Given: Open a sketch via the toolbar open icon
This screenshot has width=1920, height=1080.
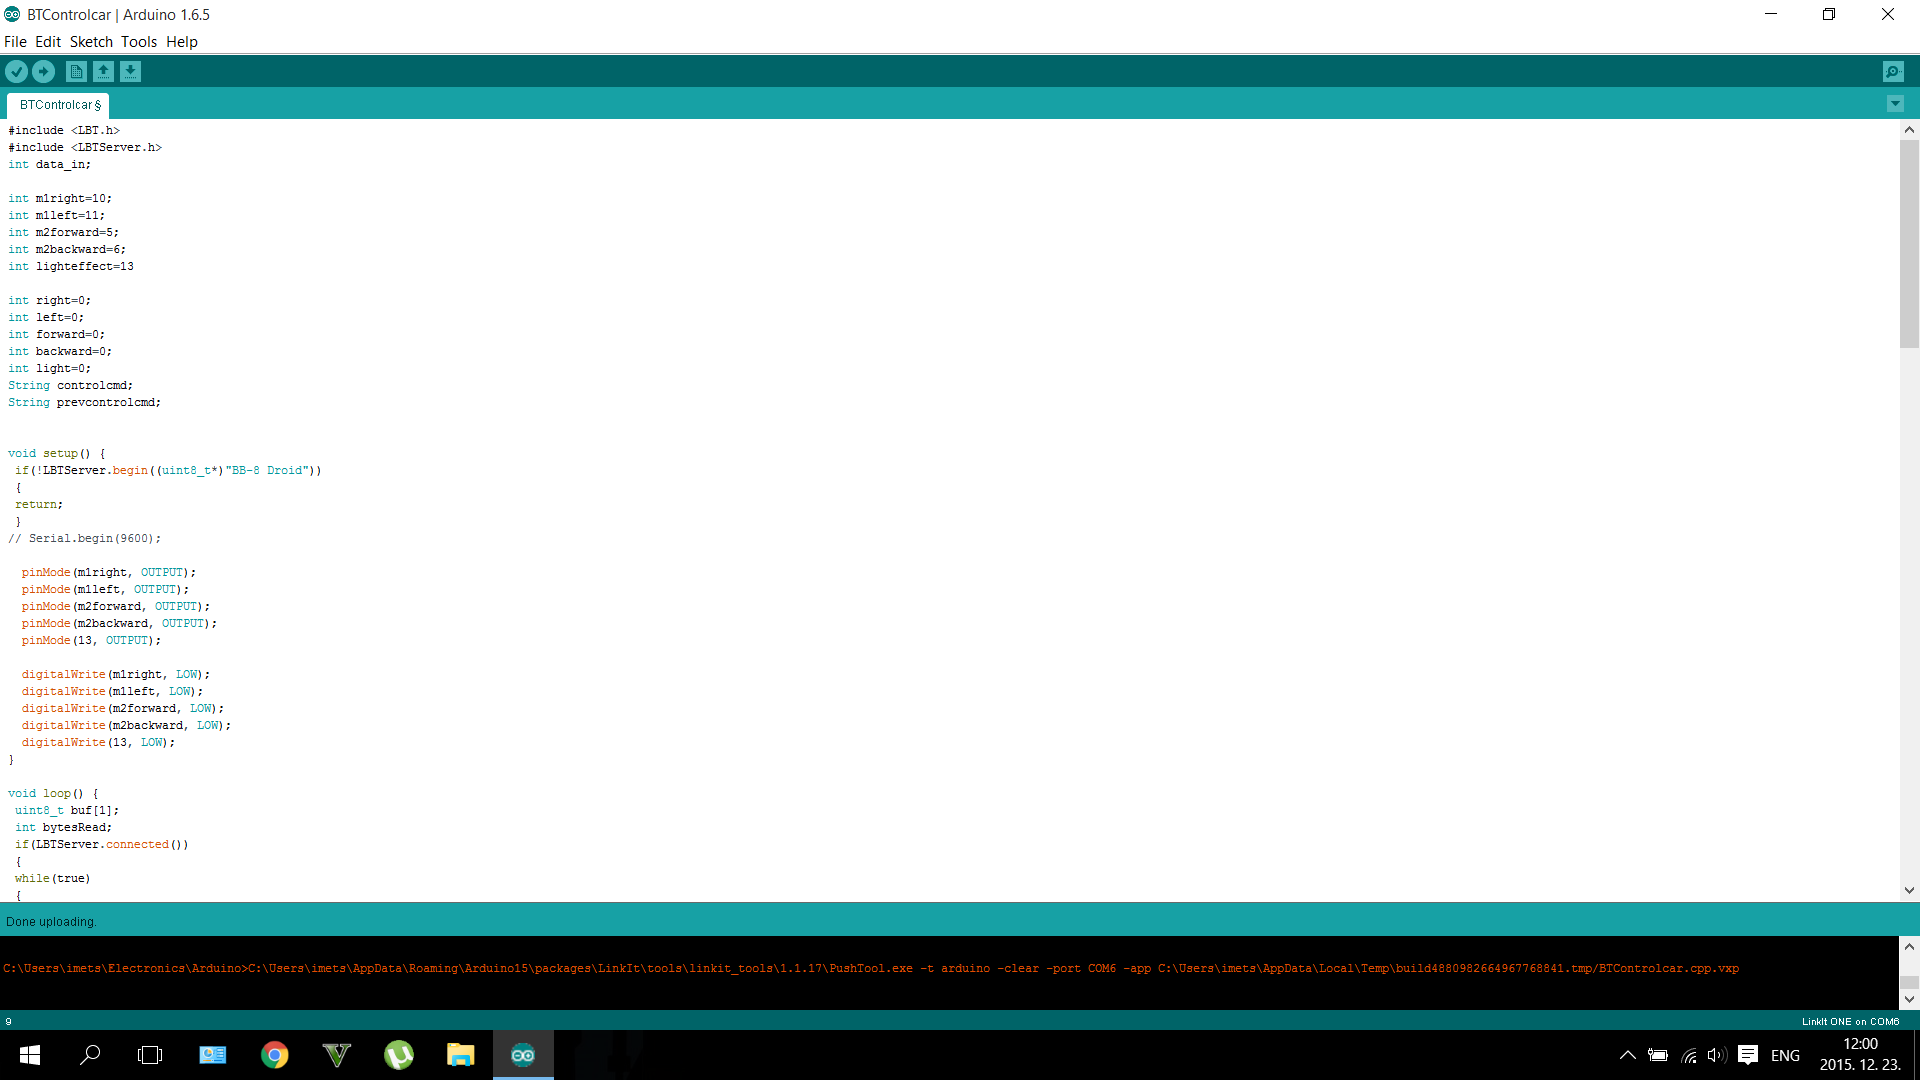Looking at the screenshot, I should (x=104, y=71).
